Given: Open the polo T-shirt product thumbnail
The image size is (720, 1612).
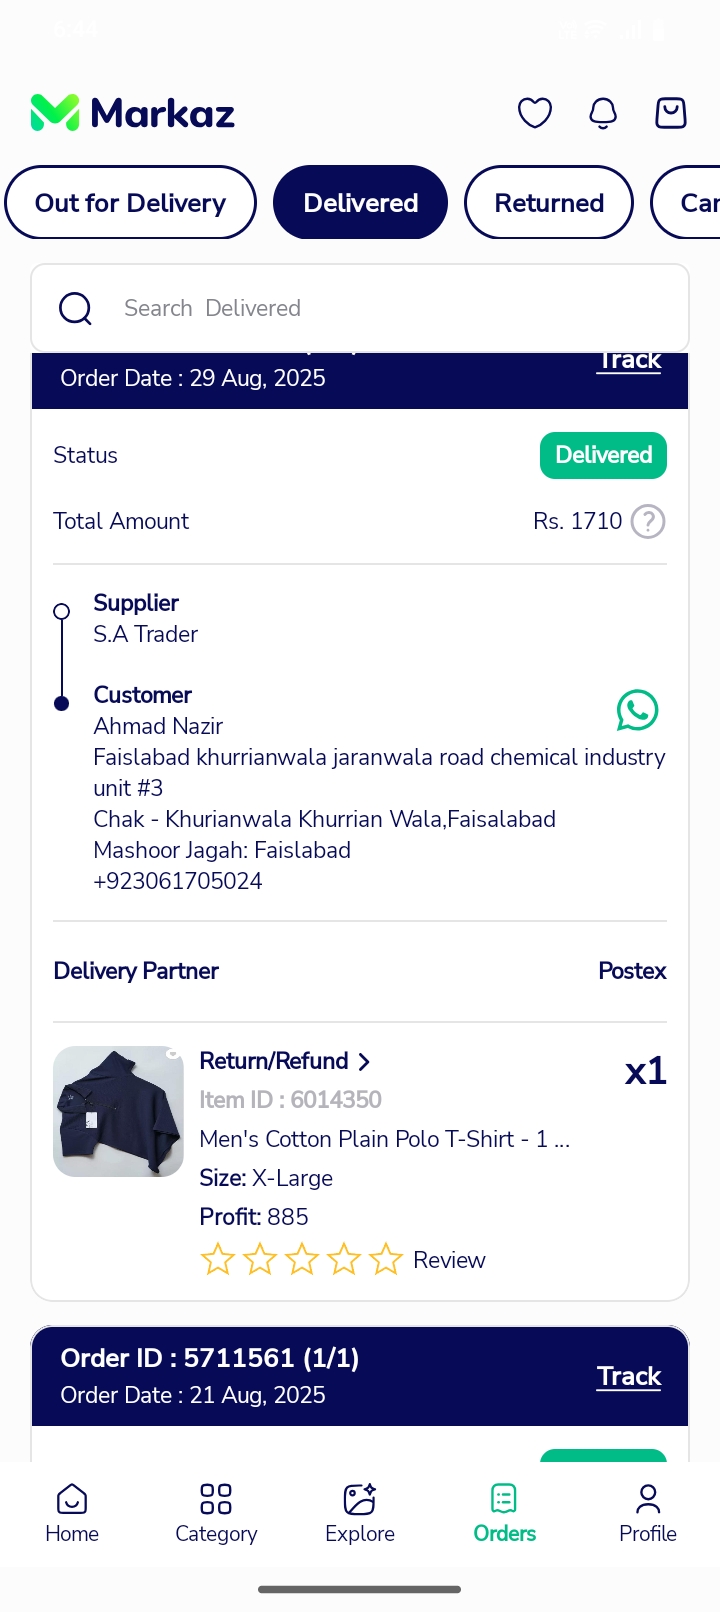Looking at the screenshot, I should 118,1111.
